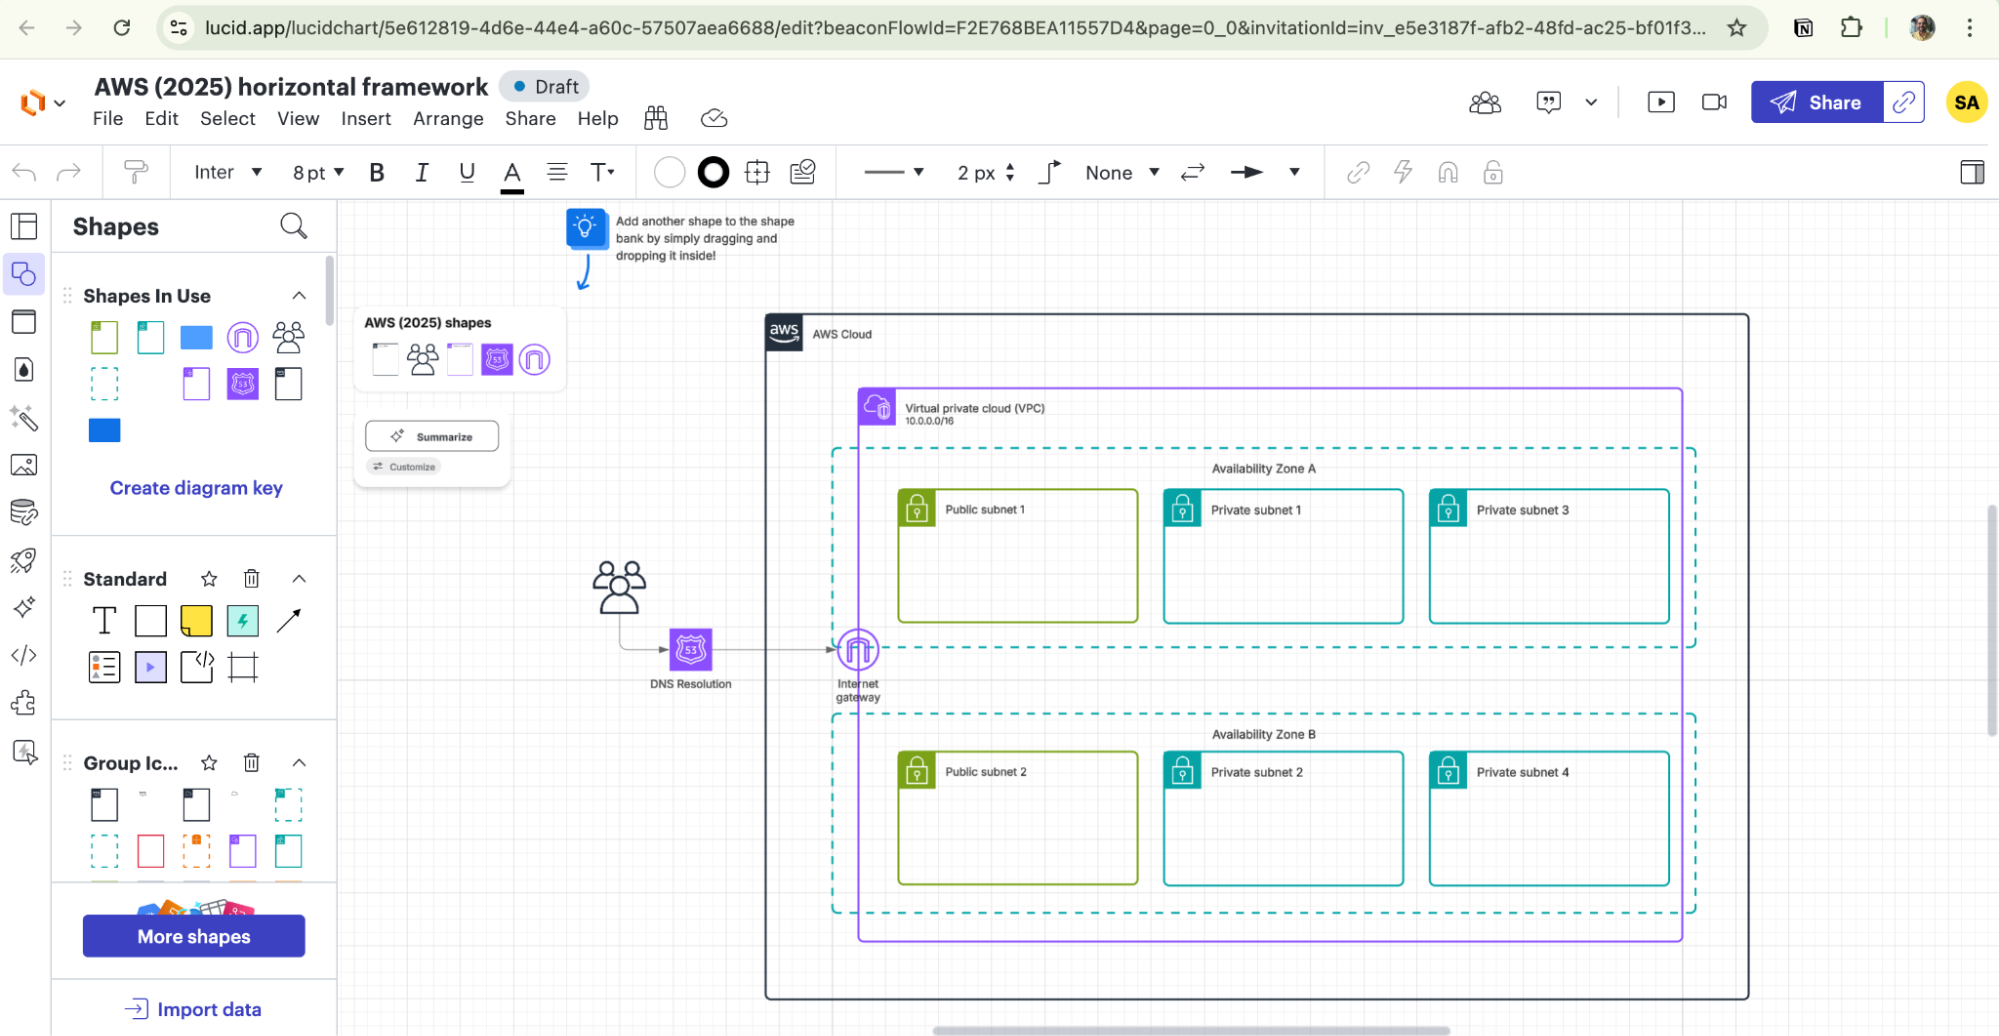Pick the black line color swatch
Image resolution: width=1999 pixels, height=1036 pixels.
coord(713,173)
